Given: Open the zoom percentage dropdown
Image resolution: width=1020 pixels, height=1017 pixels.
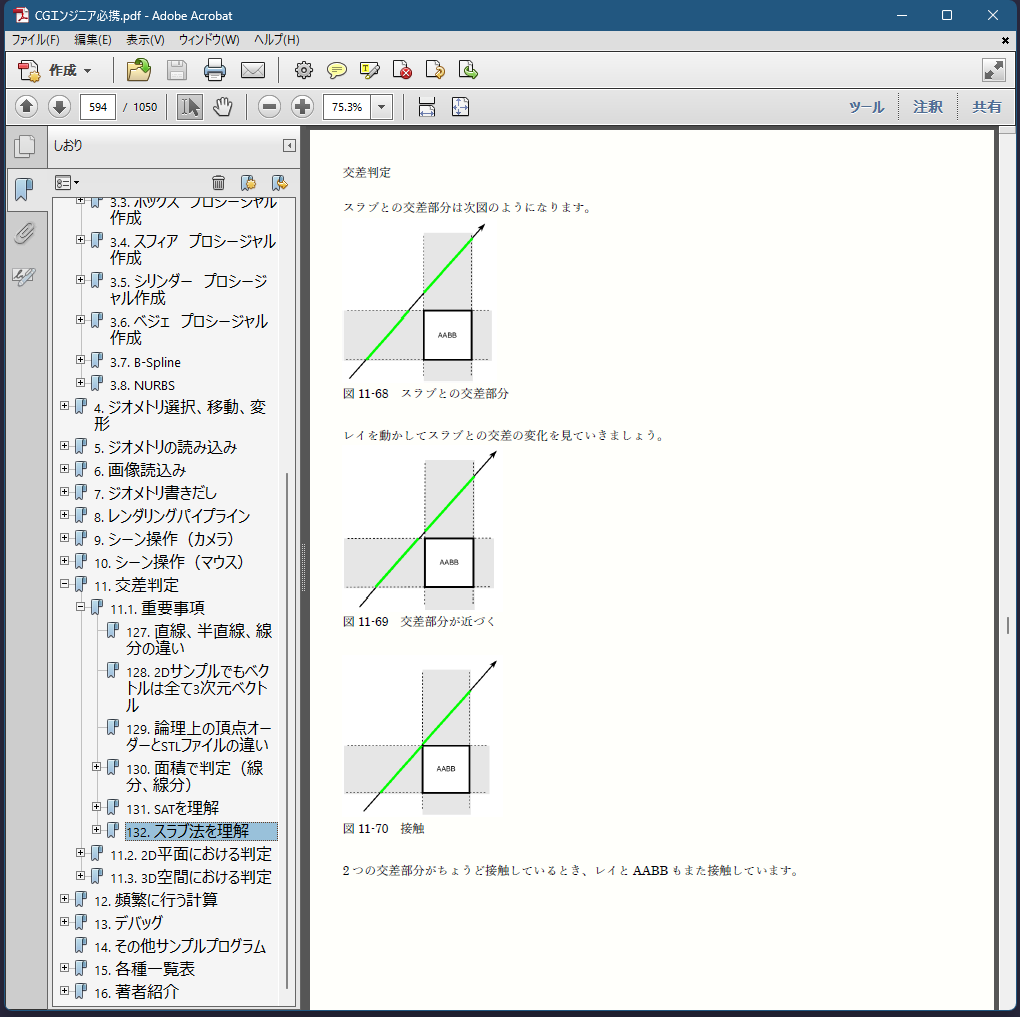Looking at the screenshot, I should (x=382, y=107).
